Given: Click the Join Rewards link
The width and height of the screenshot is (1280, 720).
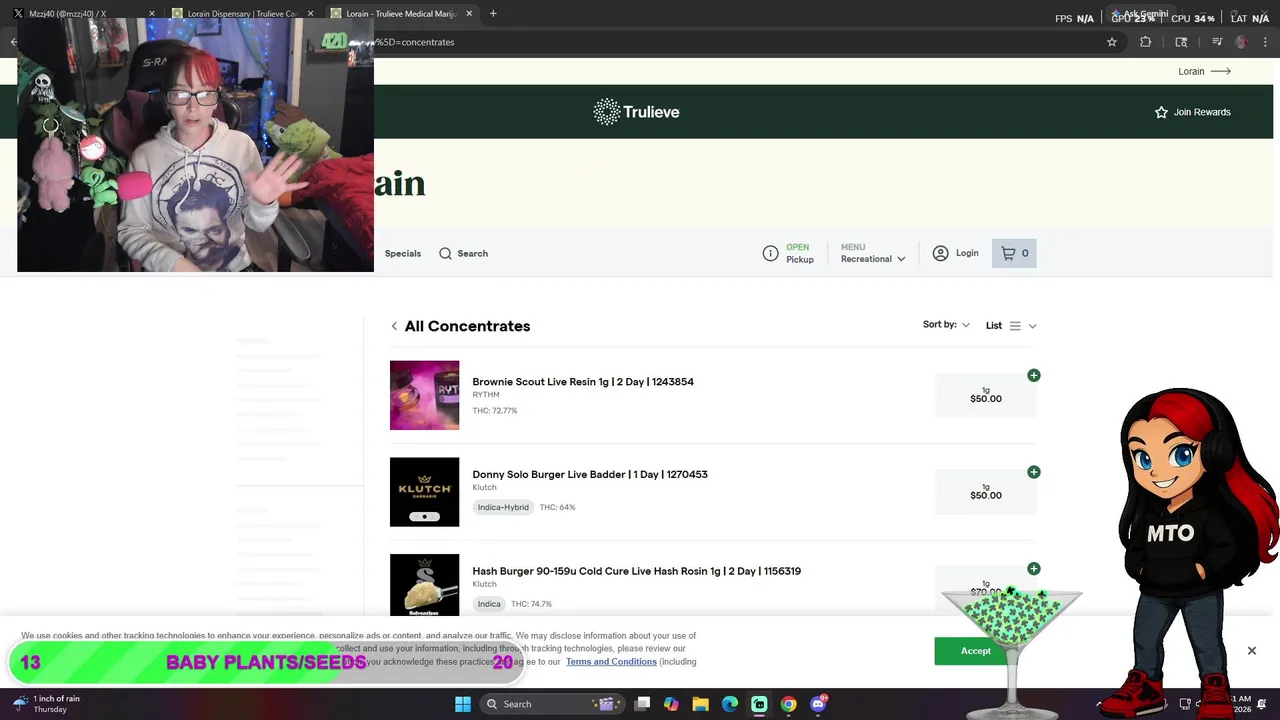Looking at the screenshot, I should pyautogui.click(x=1202, y=112).
